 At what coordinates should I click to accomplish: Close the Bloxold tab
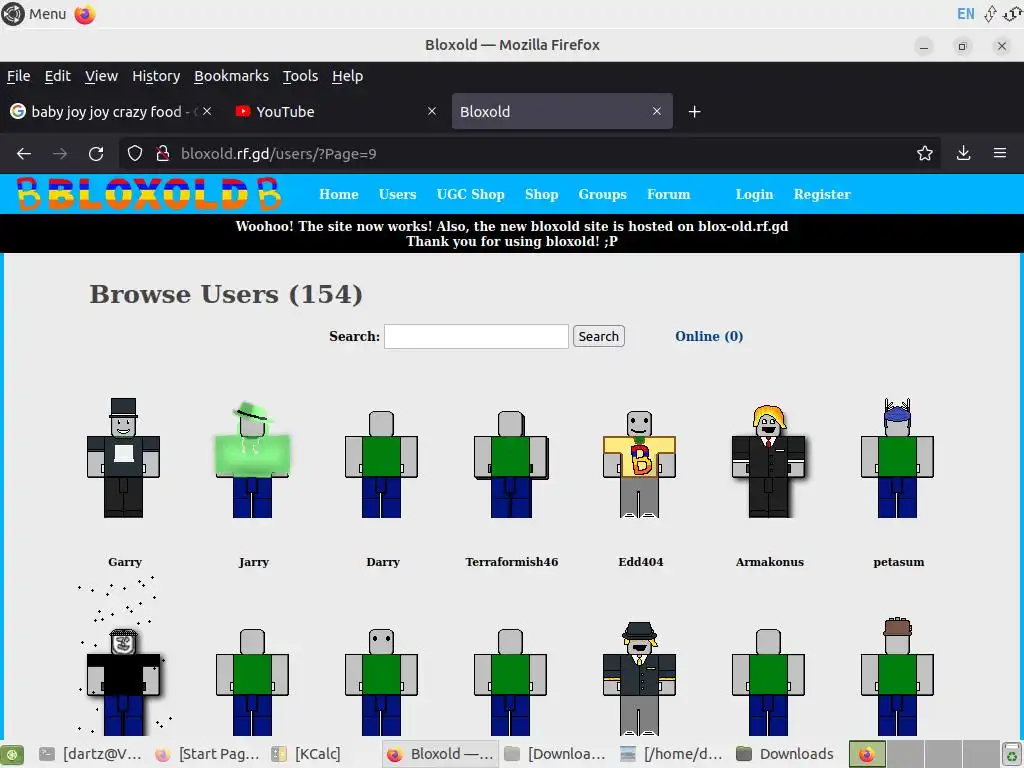point(656,112)
